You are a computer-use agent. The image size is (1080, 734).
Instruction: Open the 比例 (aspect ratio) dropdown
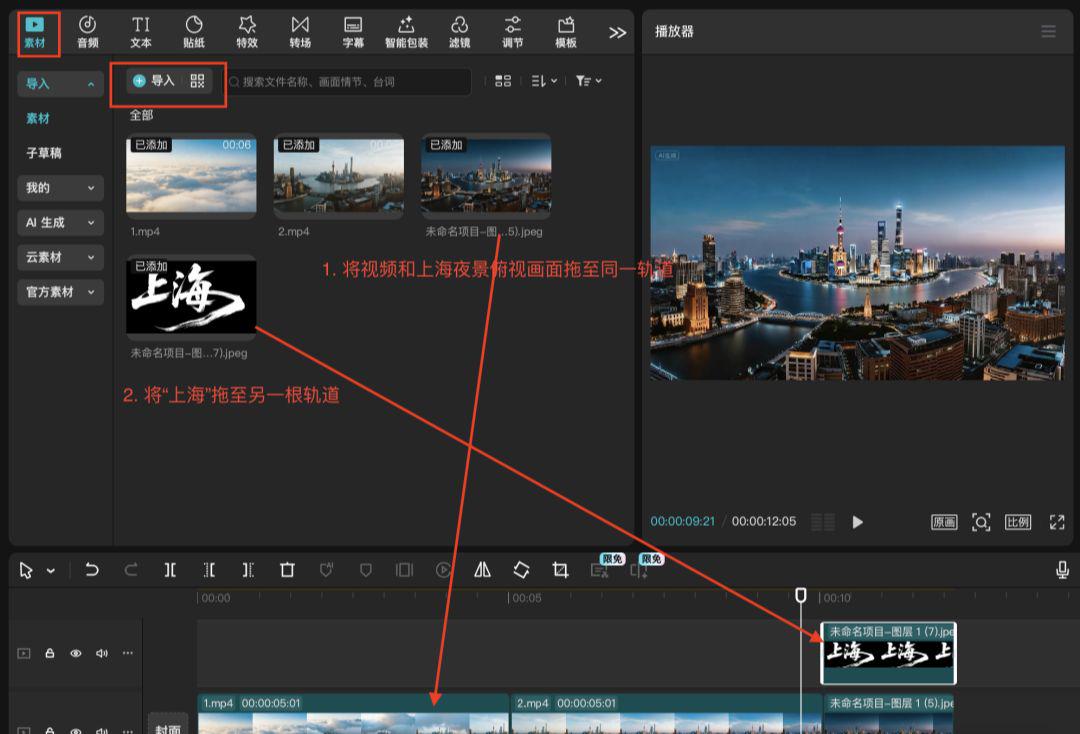tap(1018, 522)
